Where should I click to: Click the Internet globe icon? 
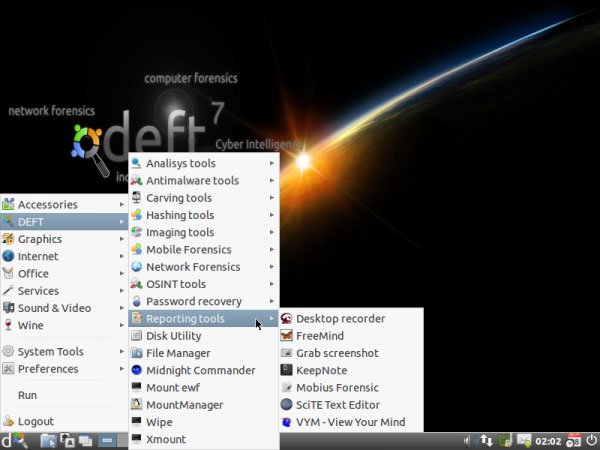(8, 256)
